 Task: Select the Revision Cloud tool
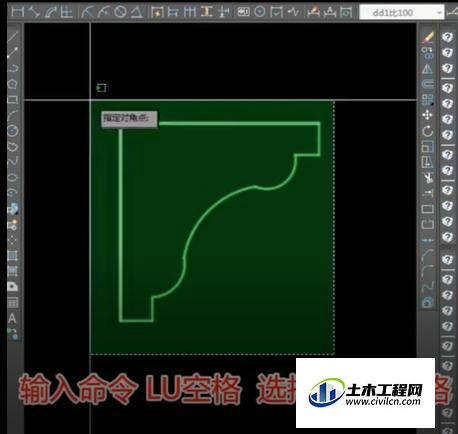[12, 147]
